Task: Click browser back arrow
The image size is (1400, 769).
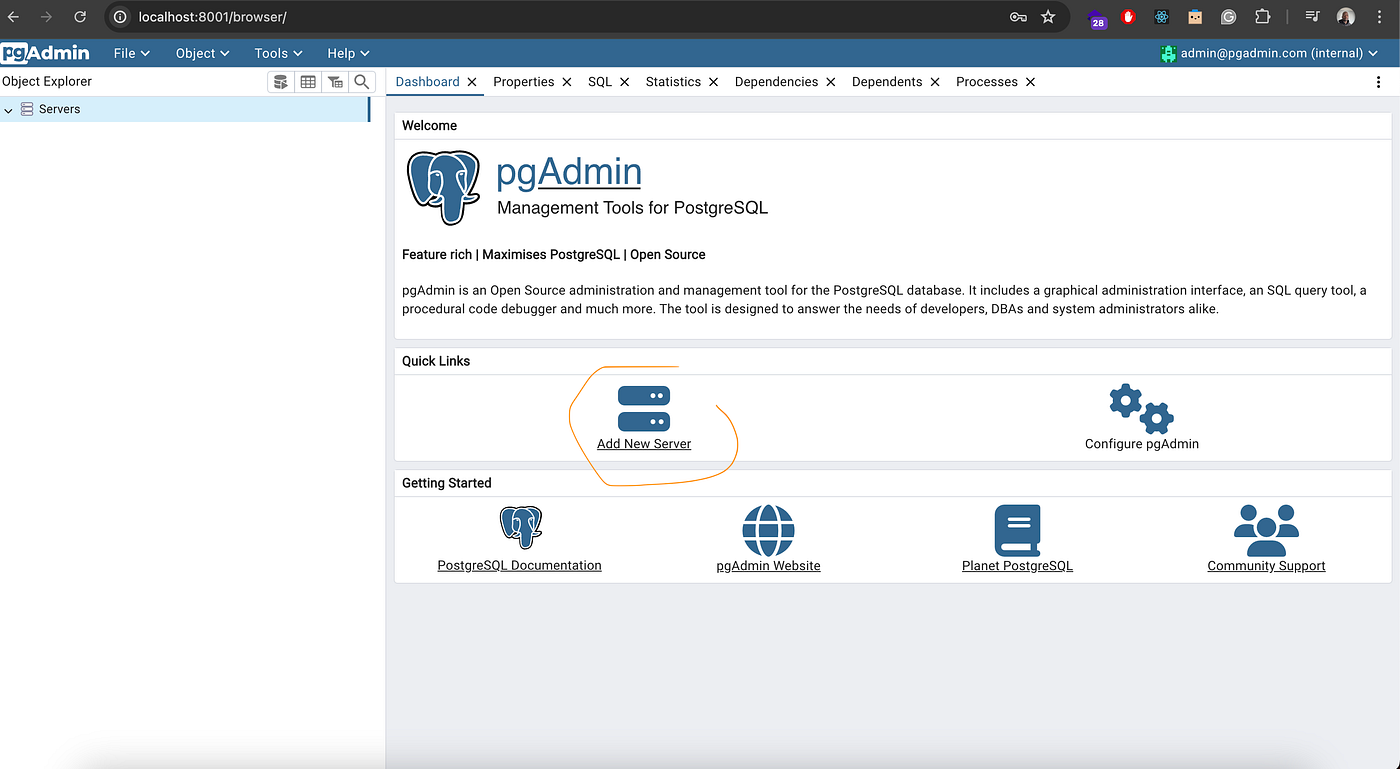Action: tap(14, 17)
